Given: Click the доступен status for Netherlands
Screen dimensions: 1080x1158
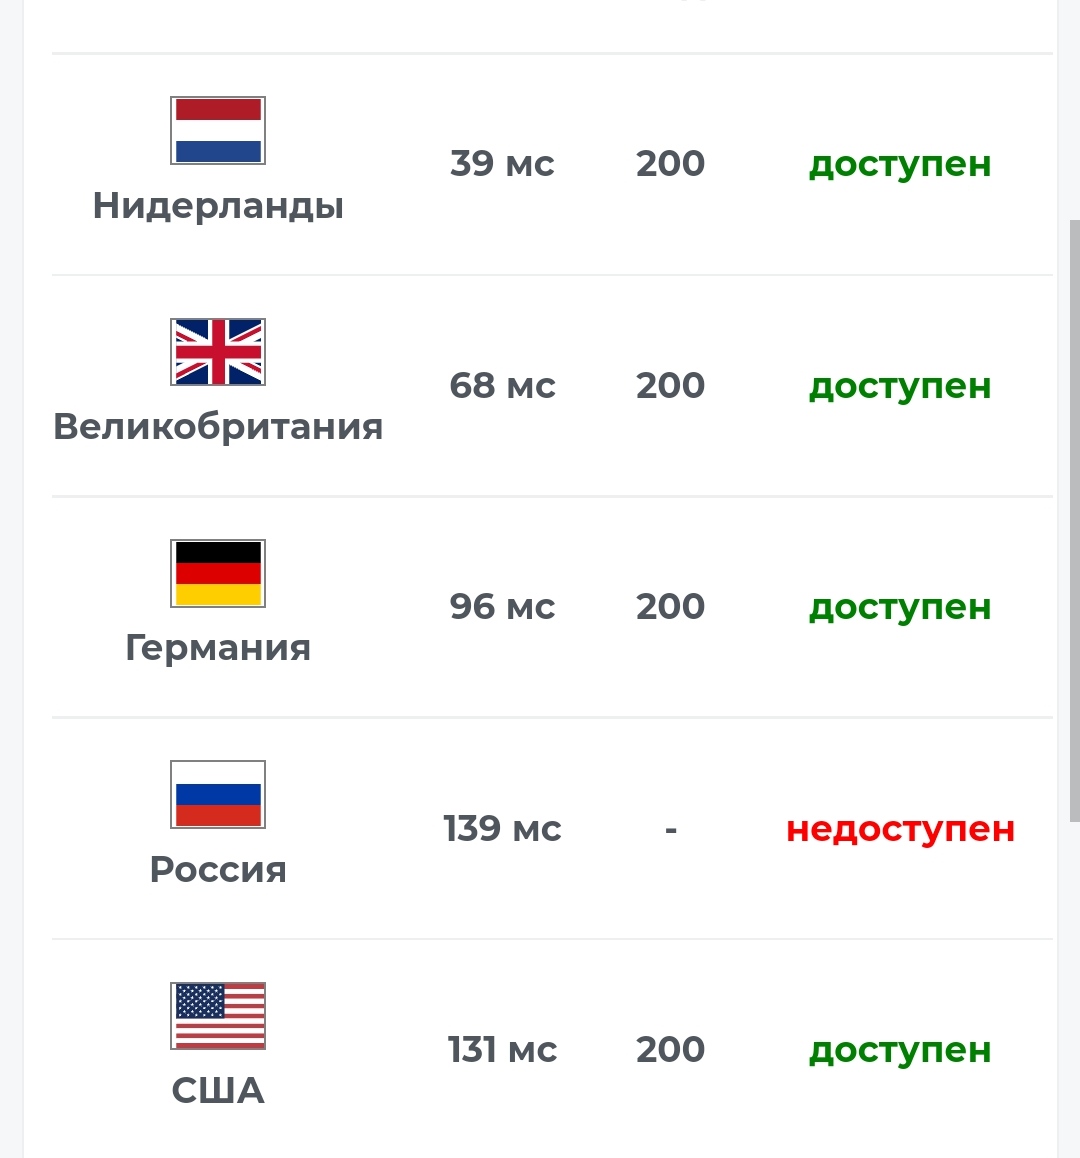Looking at the screenshot, I should 900,165.
